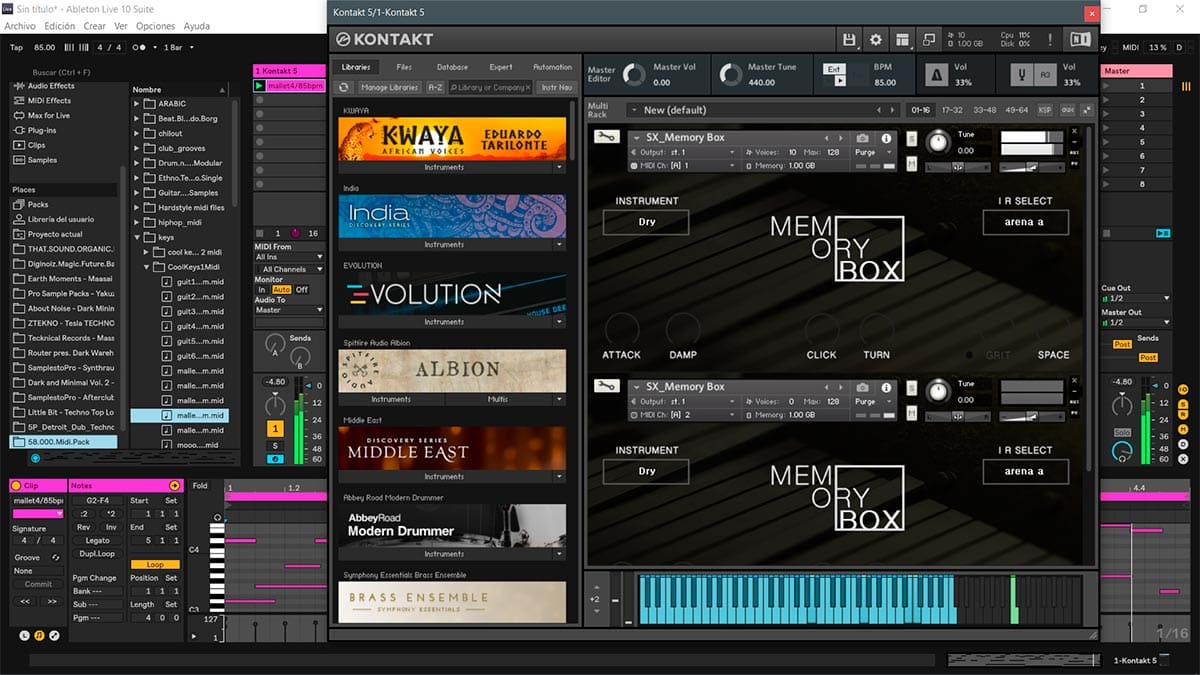This screenshot has height=675, width=1200.
Task: Click the Kontakt panic exclamation icon
Action: pos(1049,39)
